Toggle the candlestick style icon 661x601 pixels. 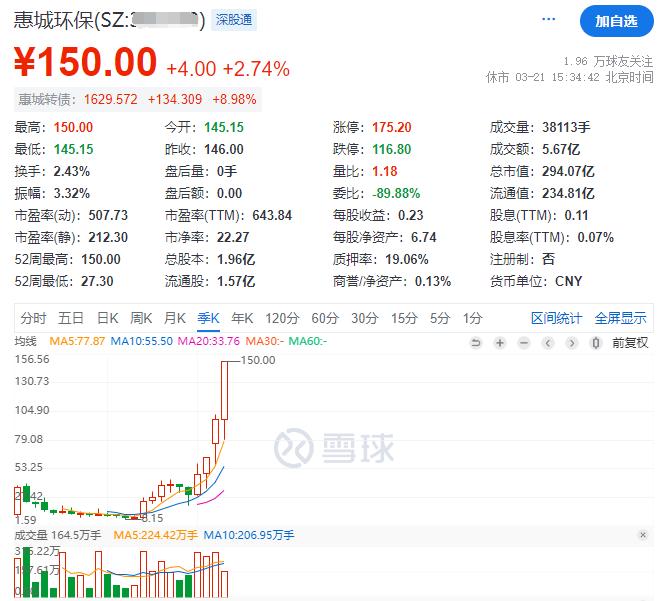point(596,343)
